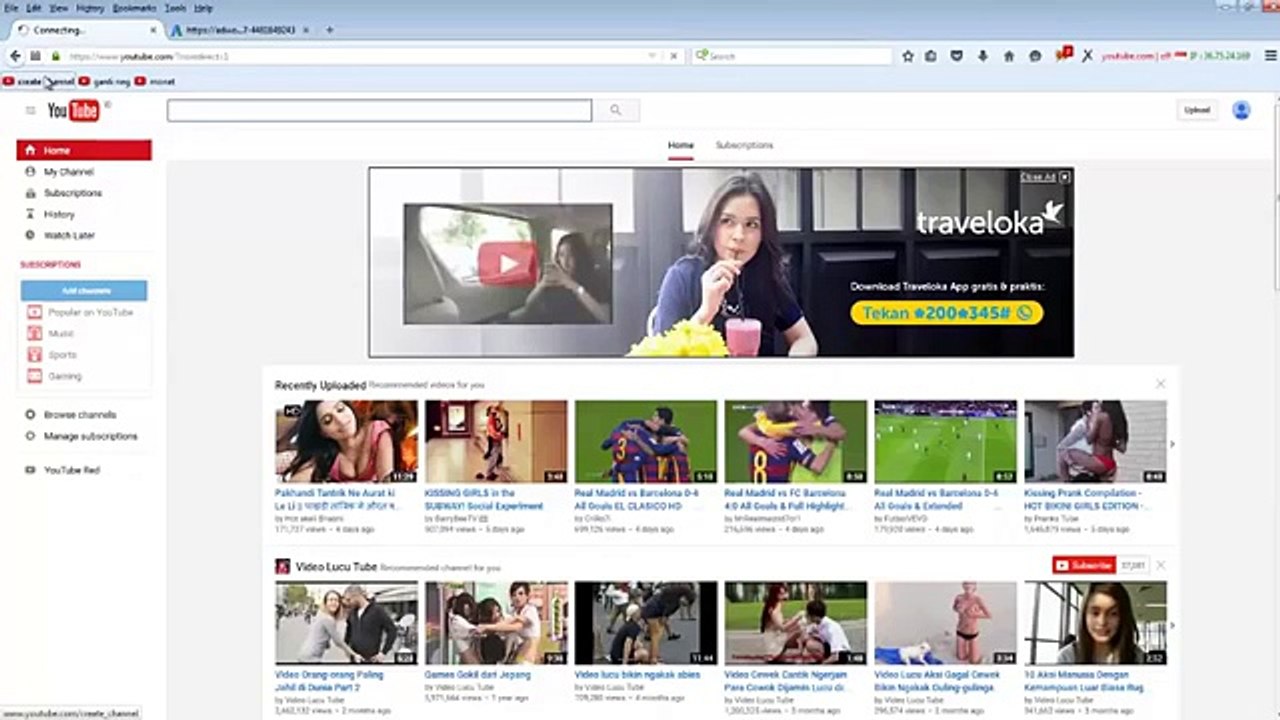Subscribe to Video Lucu Tube

[x=1084, y=565]
